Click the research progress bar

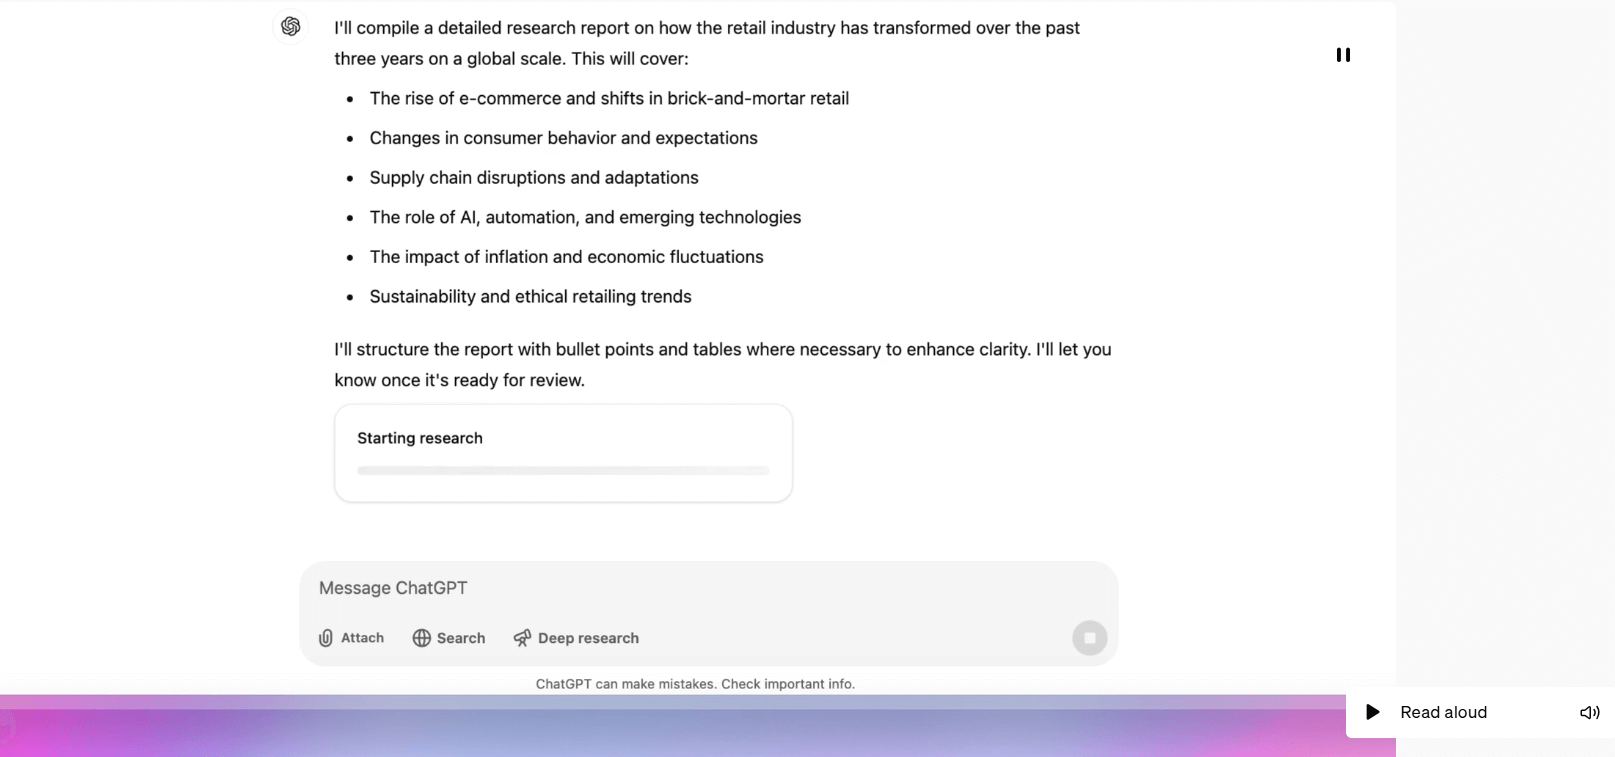pyautogui.click(x=563, y=470)
